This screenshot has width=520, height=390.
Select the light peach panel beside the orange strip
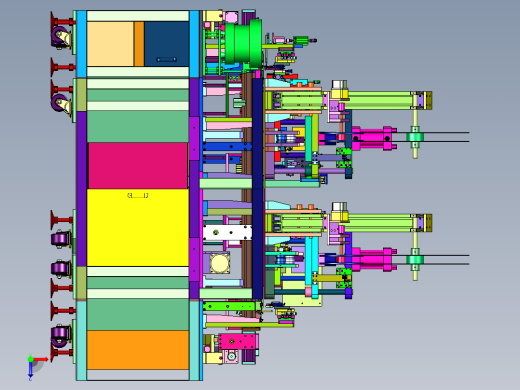[111, 44]
